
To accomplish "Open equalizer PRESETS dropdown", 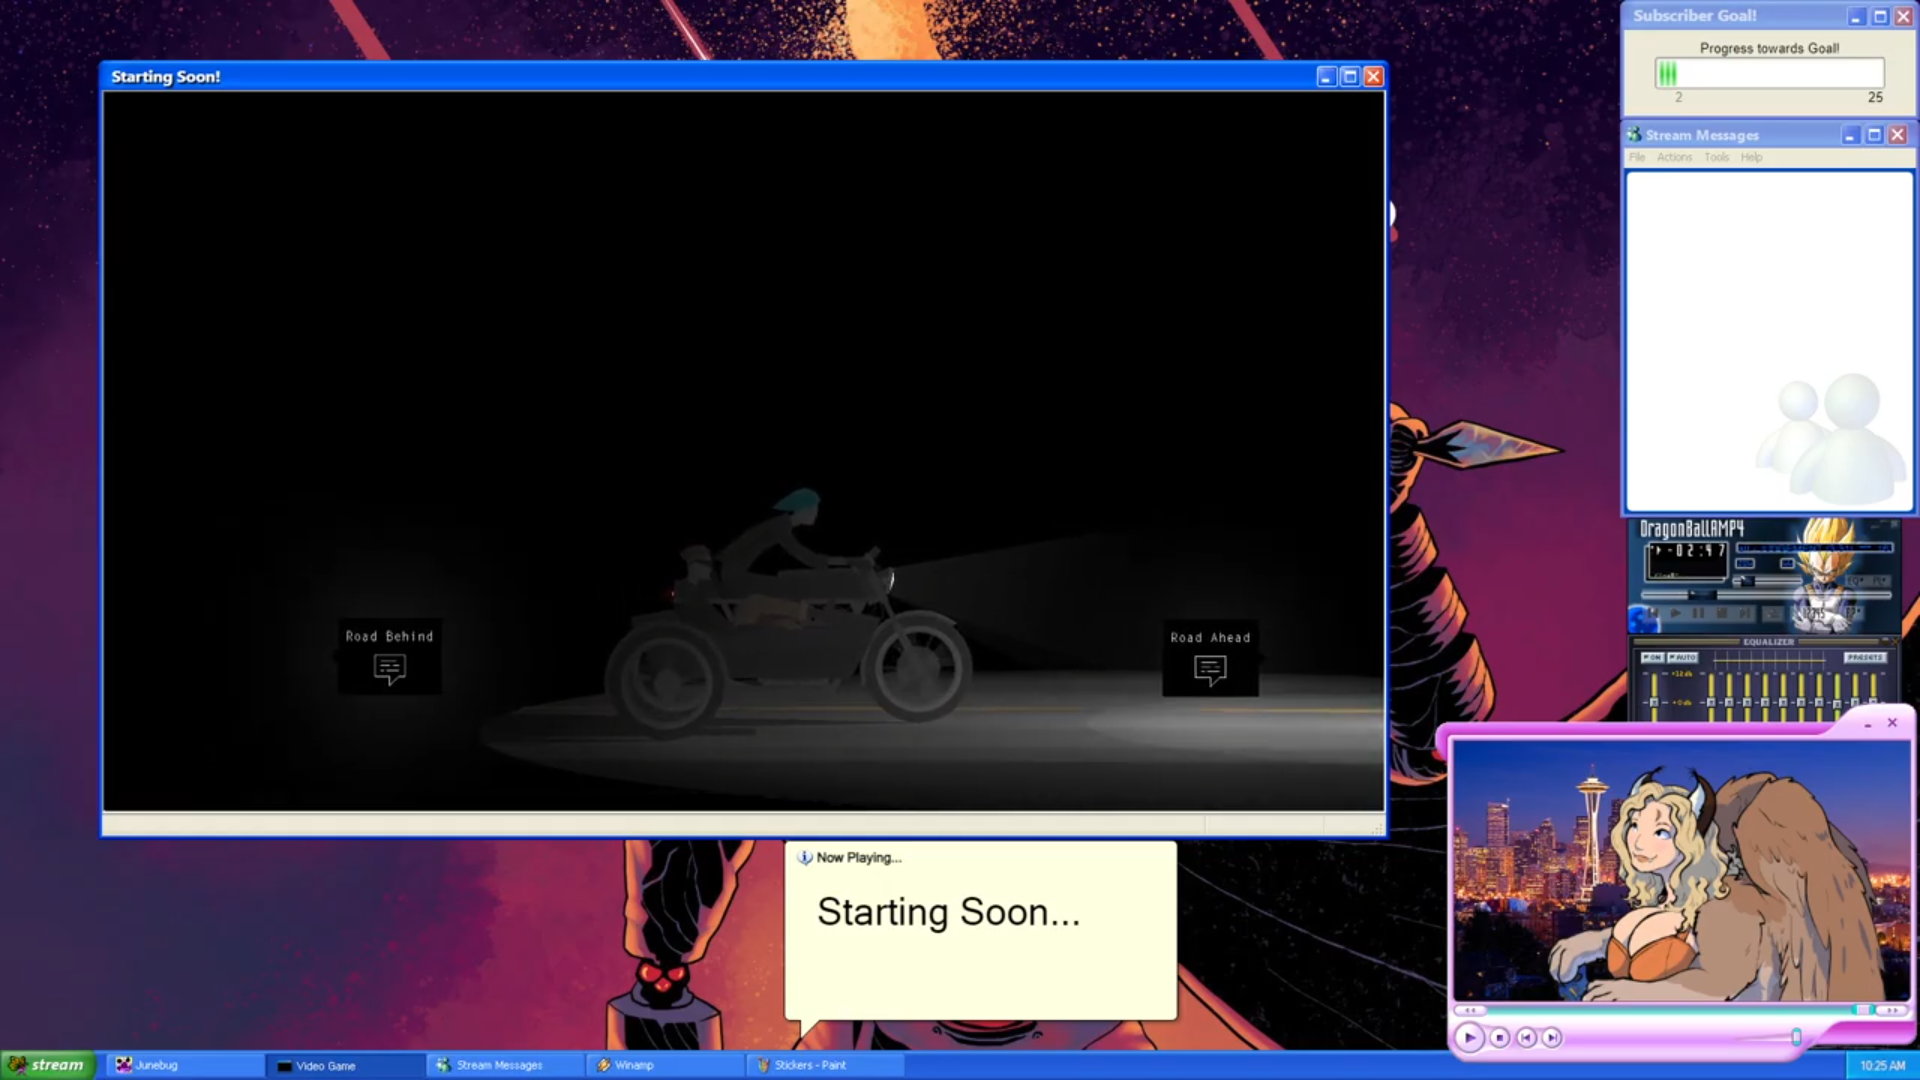I will pyautogui.click(x=1864, y=658).
